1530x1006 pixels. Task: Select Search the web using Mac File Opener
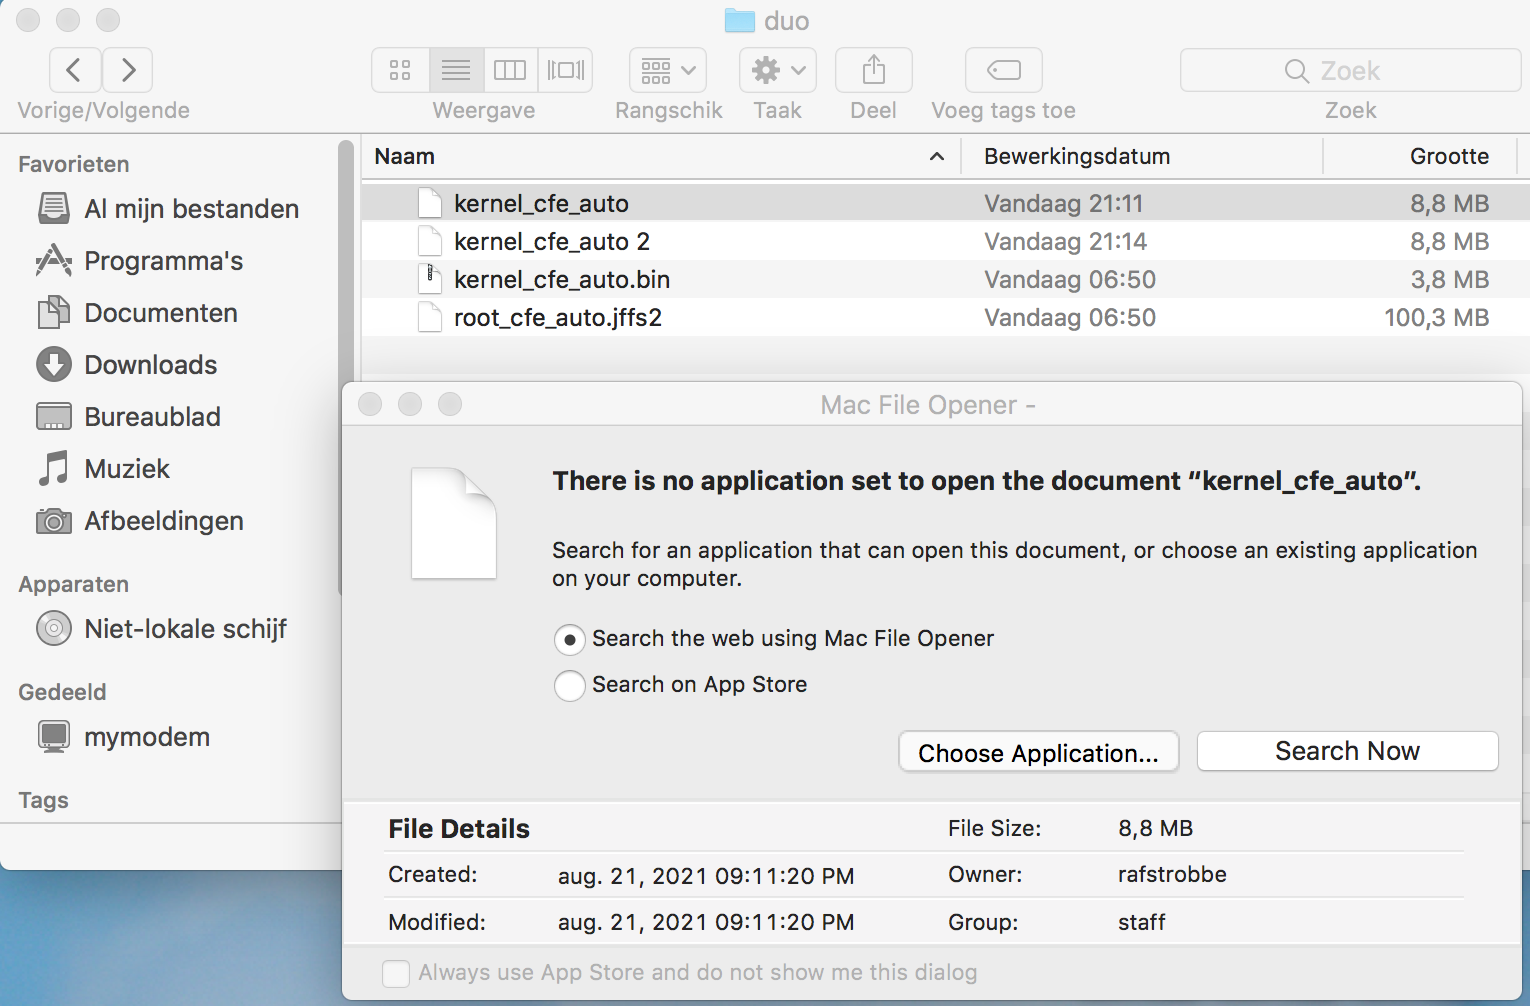570,639
